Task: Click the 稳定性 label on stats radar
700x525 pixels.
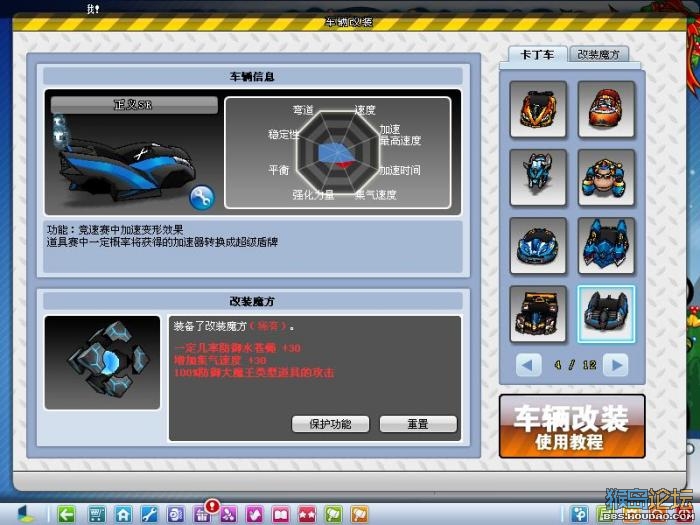Action: click(283, 134)
